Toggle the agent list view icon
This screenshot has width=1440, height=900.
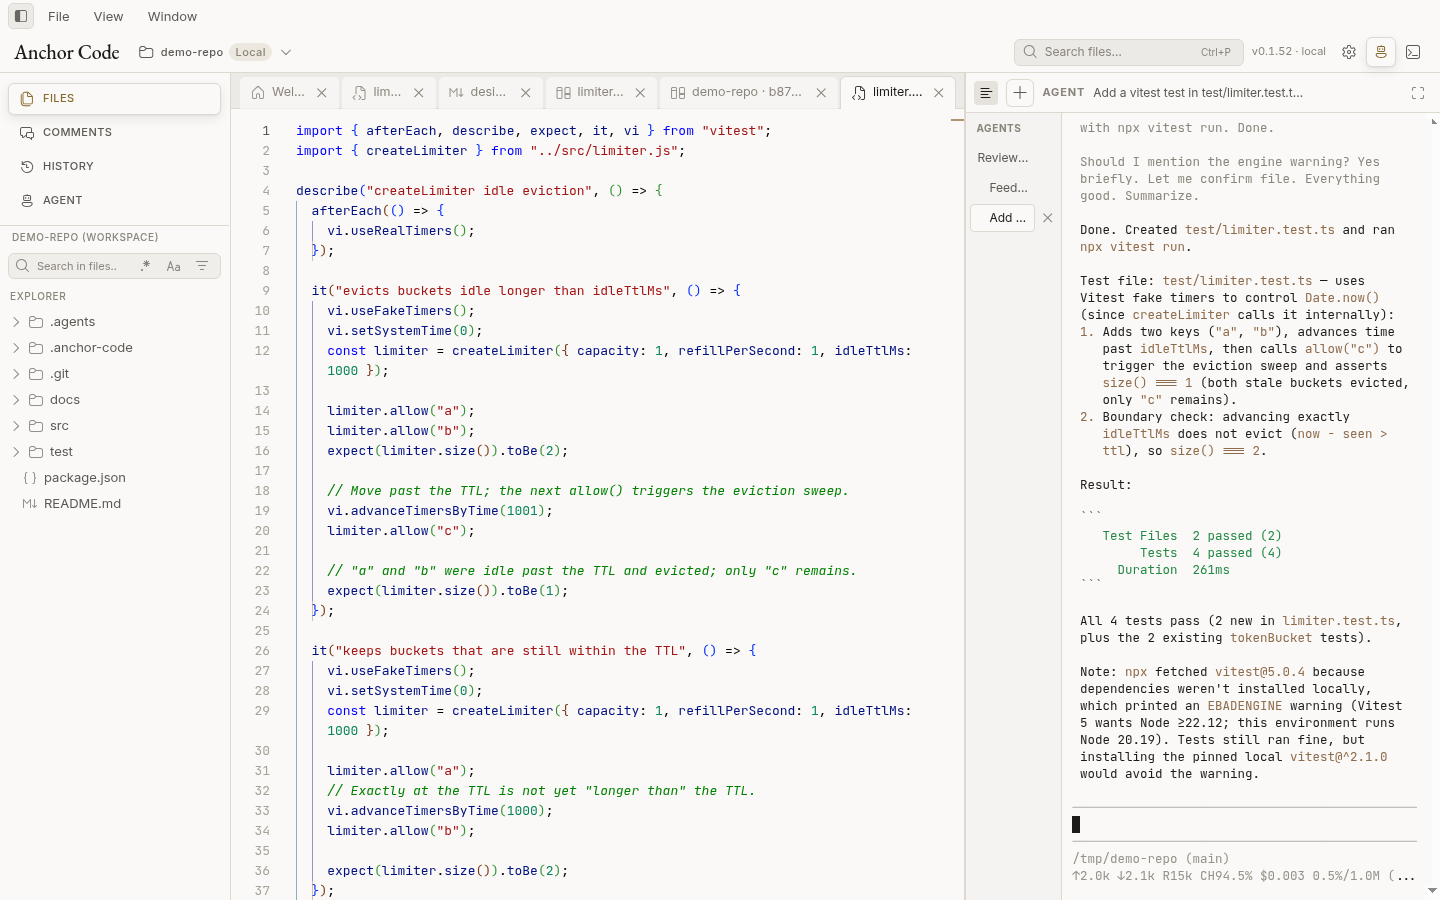(986, 93)
